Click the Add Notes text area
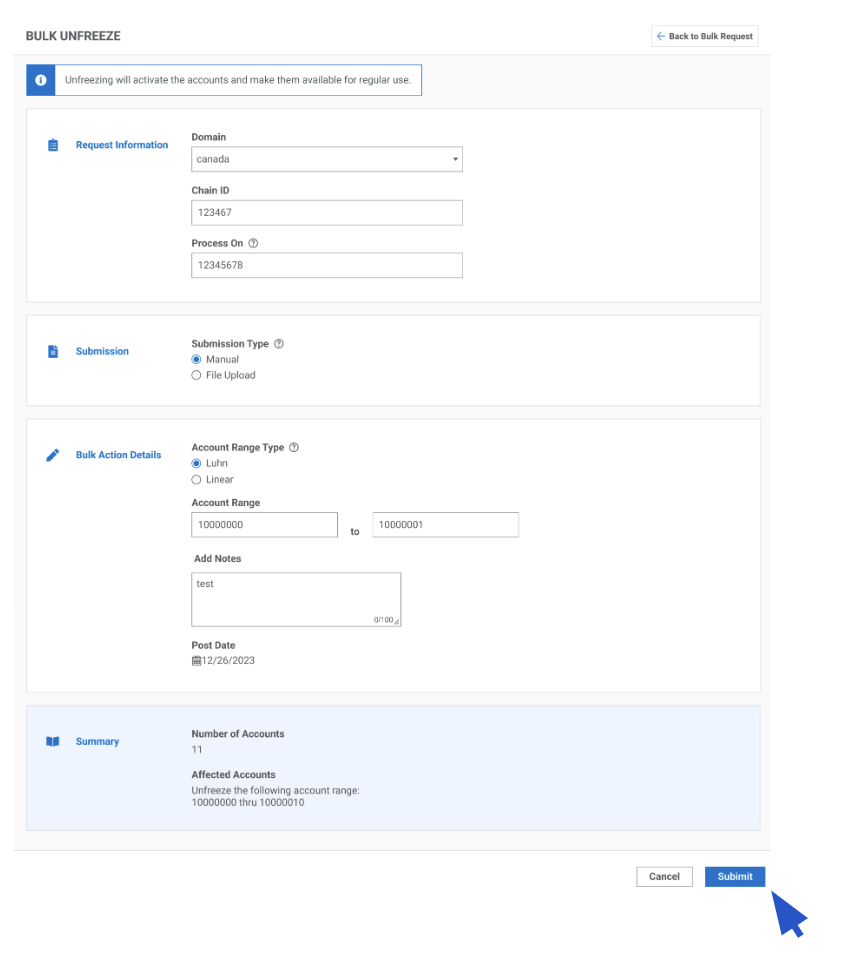This screenshot has width=866, height=964. (296, 599)
